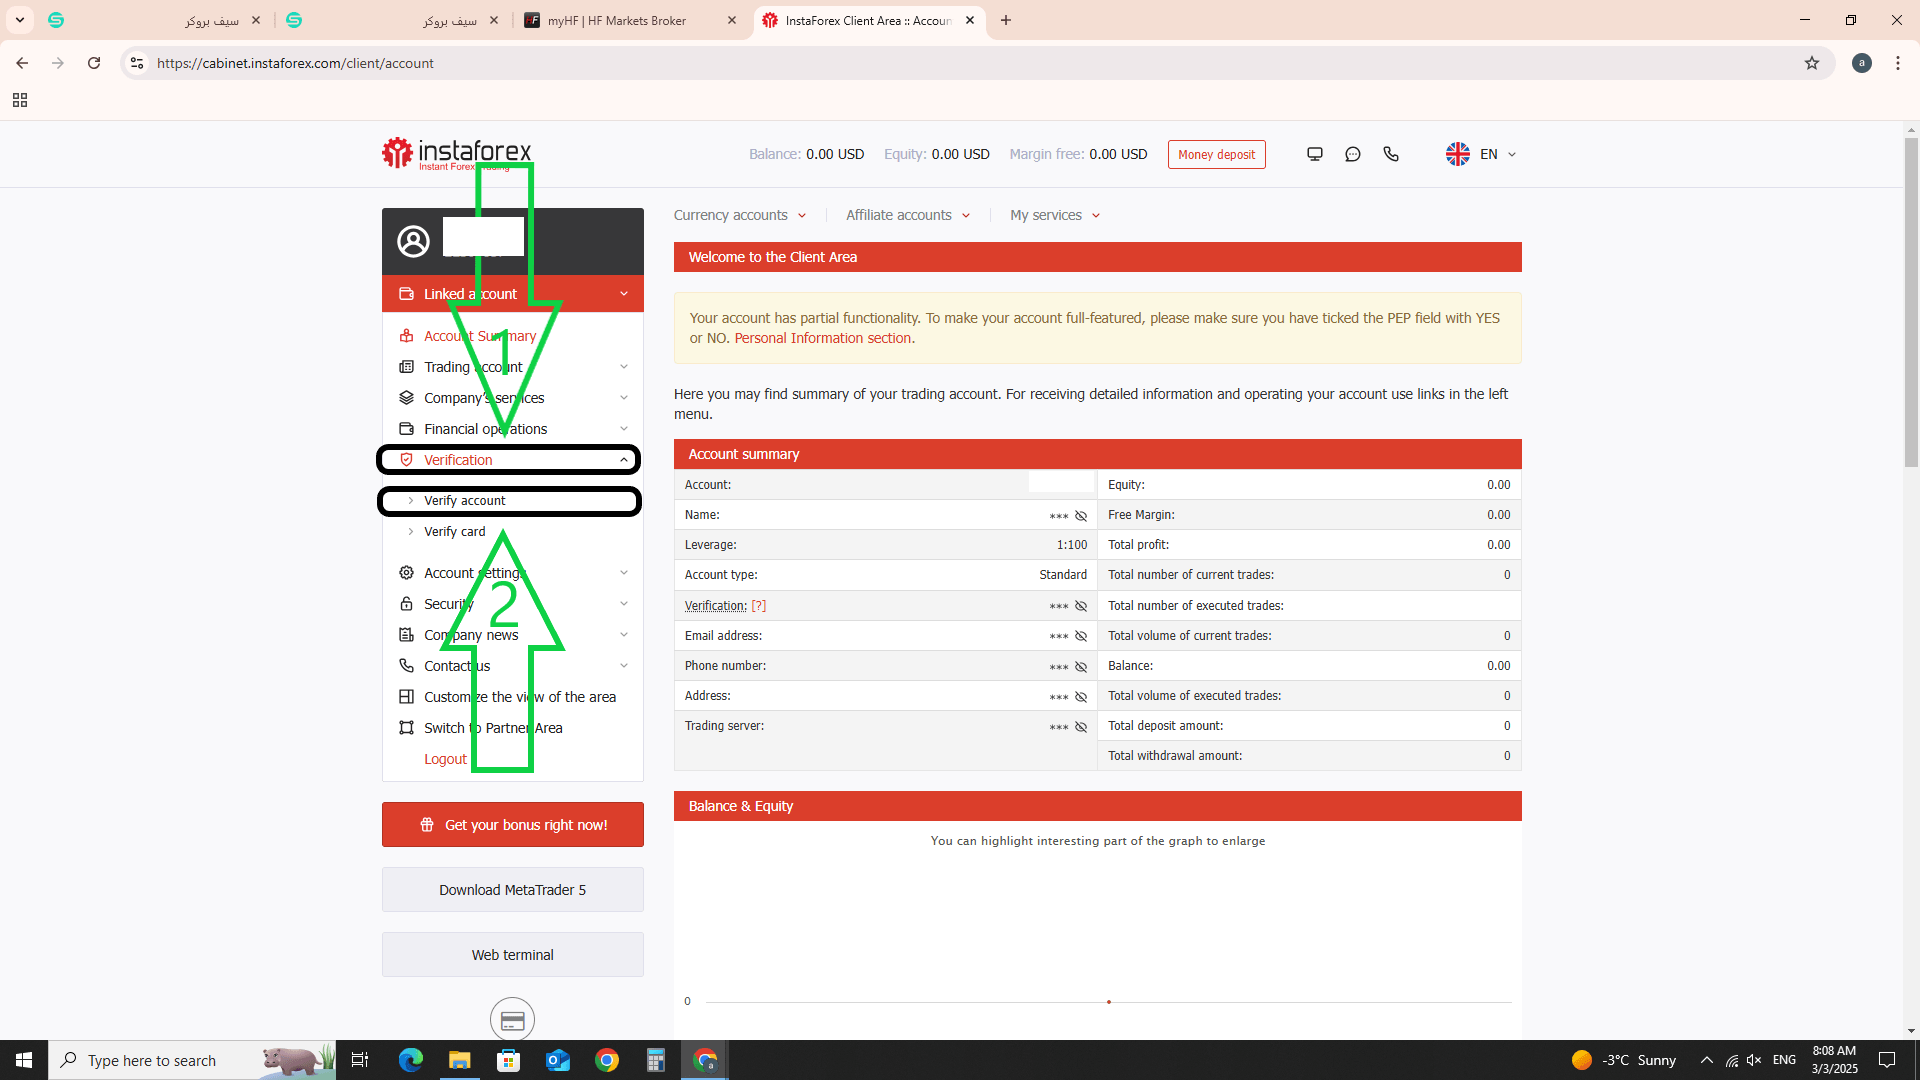The width and height of the screenshot is (1920, 1080).
Task: Reveal the hidden Trading server value
Action: click(x=1081, y=727)
